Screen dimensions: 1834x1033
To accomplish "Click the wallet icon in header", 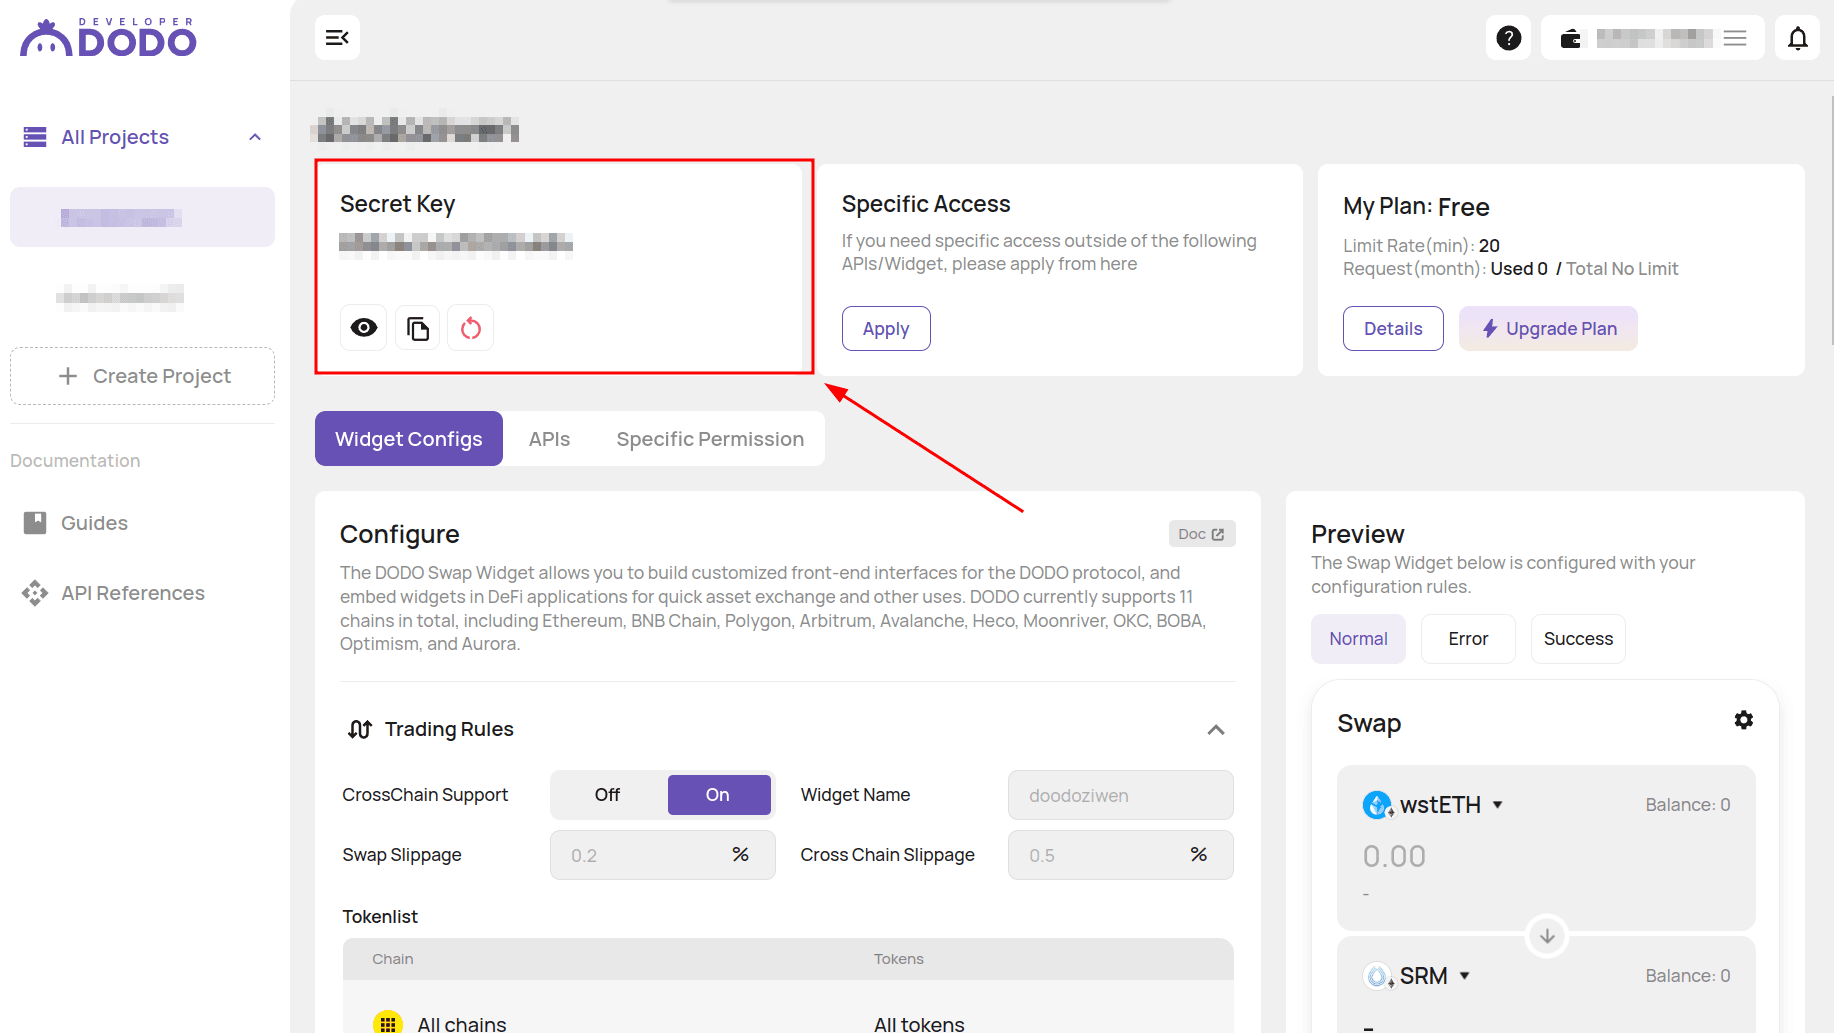I will click(1571, 38).
